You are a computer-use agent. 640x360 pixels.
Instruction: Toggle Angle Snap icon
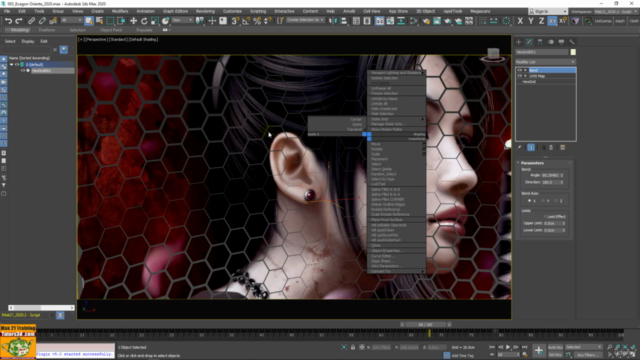246,21
